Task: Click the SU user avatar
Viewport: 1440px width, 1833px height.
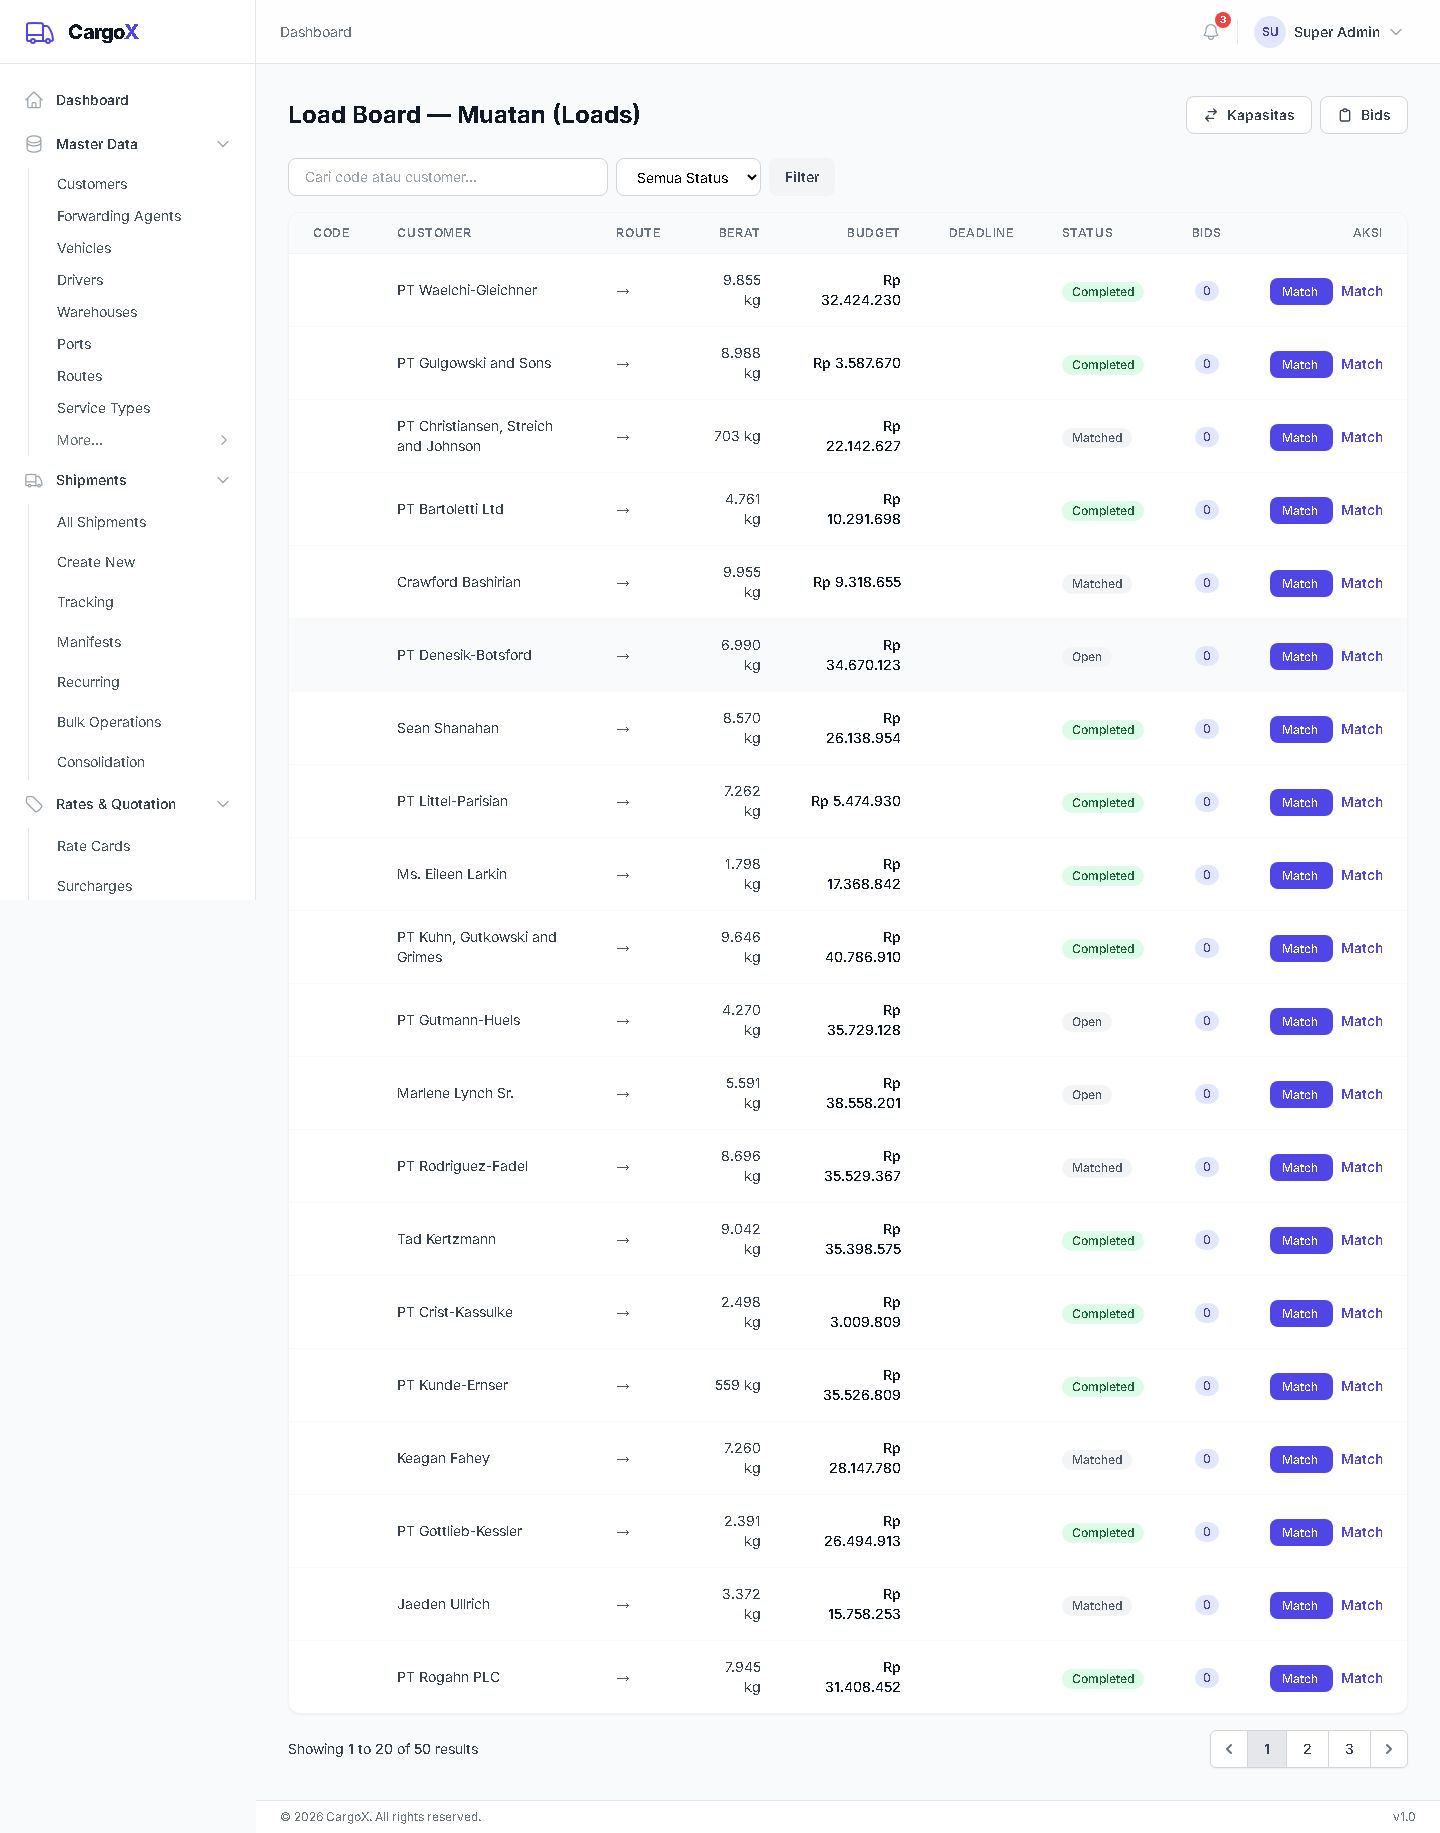Action: (1270, 32)
